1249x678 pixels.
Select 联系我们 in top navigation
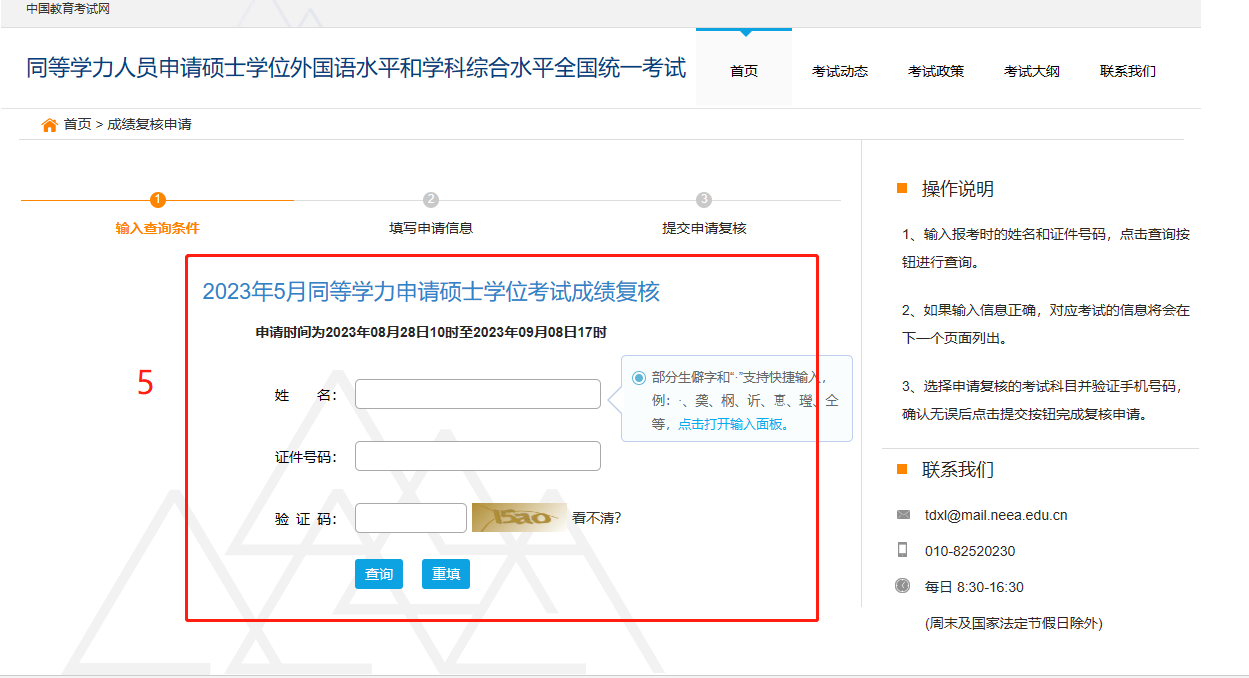[x=1128, y=71]
